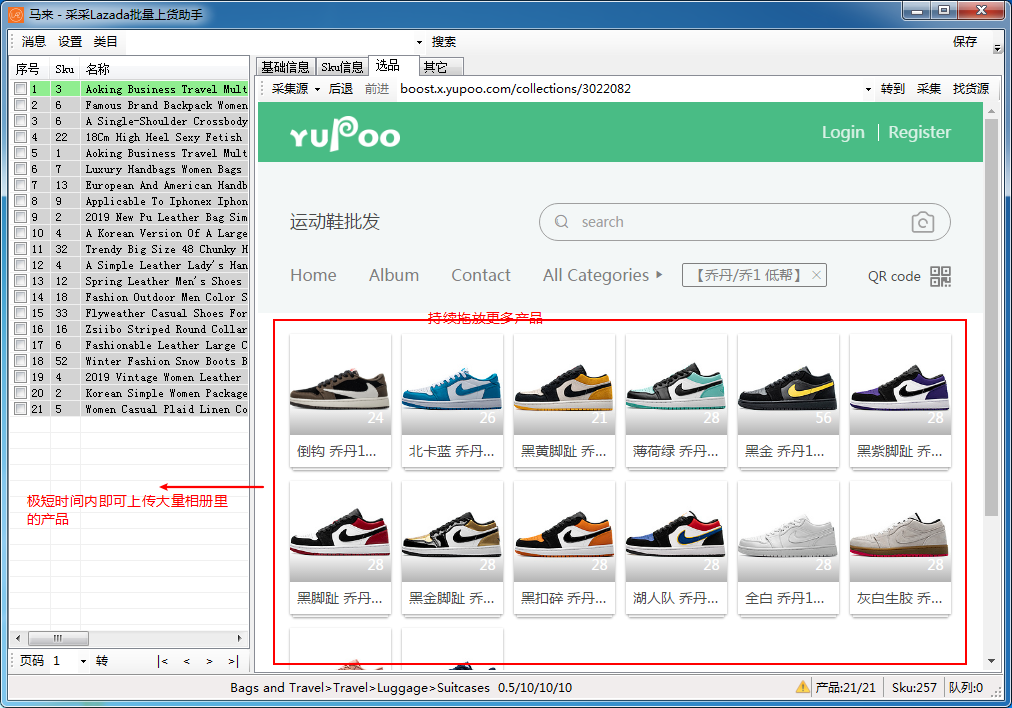
Task: Click the product list scroll right arrow
Action: [x=239, y=638]
